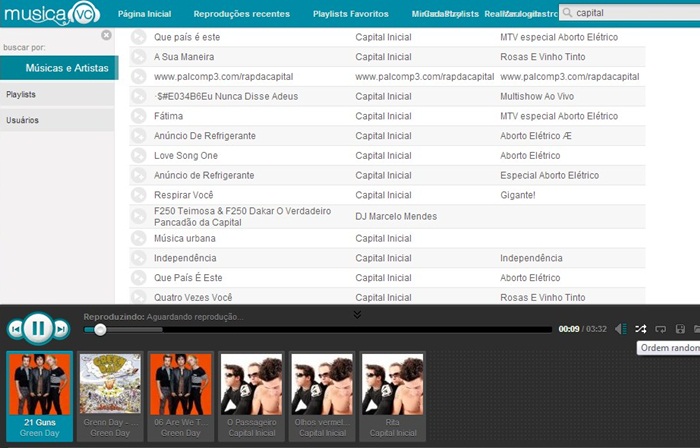Click the add icon beside the www.palcomp3.com/rapdacapital song
Viewport: 700px width, 448px height.
pos(138,76)
